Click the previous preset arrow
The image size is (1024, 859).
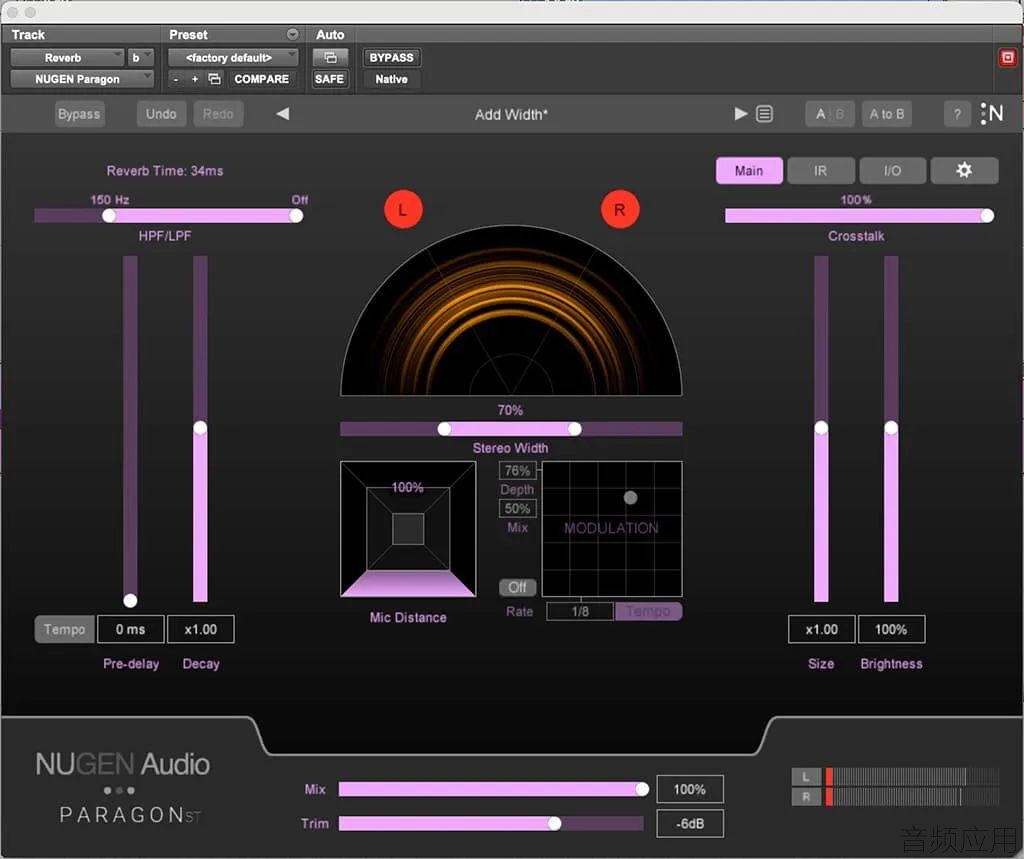(283, 114)
